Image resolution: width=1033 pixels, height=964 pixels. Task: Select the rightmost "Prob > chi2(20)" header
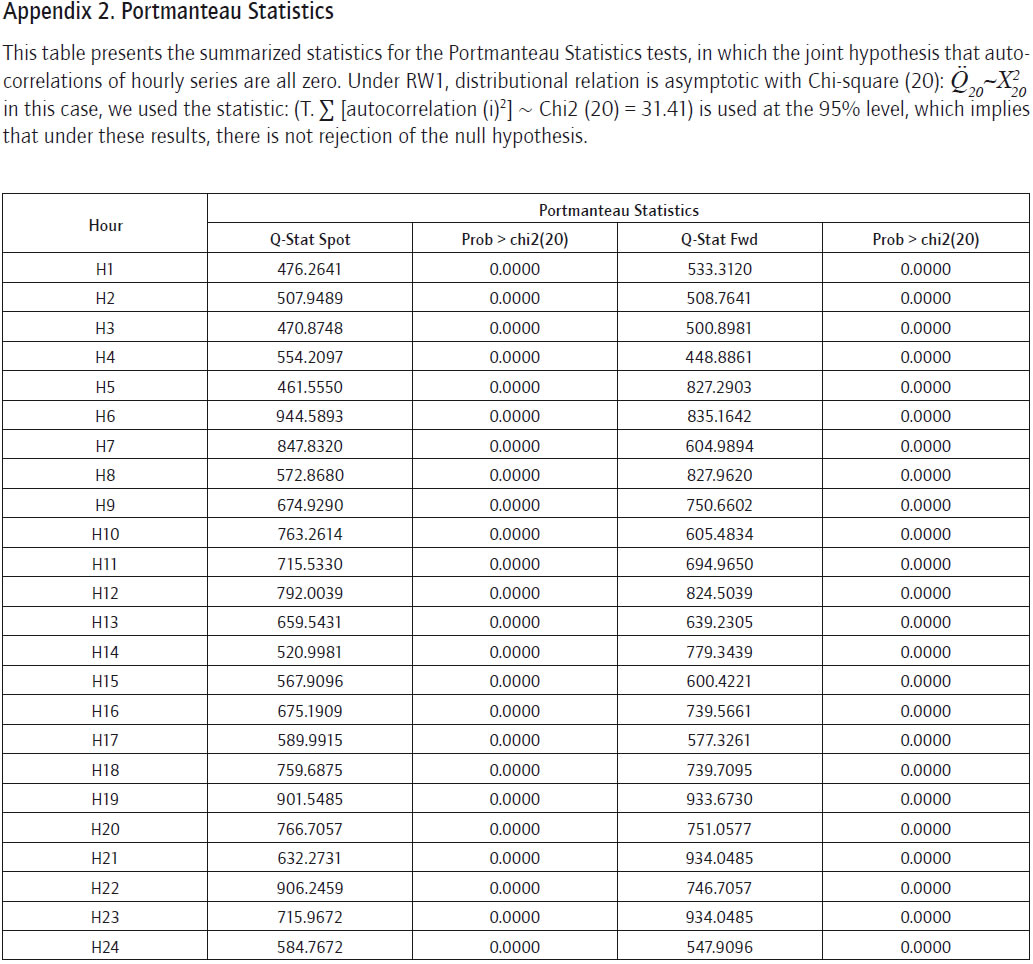pos(925,239)
